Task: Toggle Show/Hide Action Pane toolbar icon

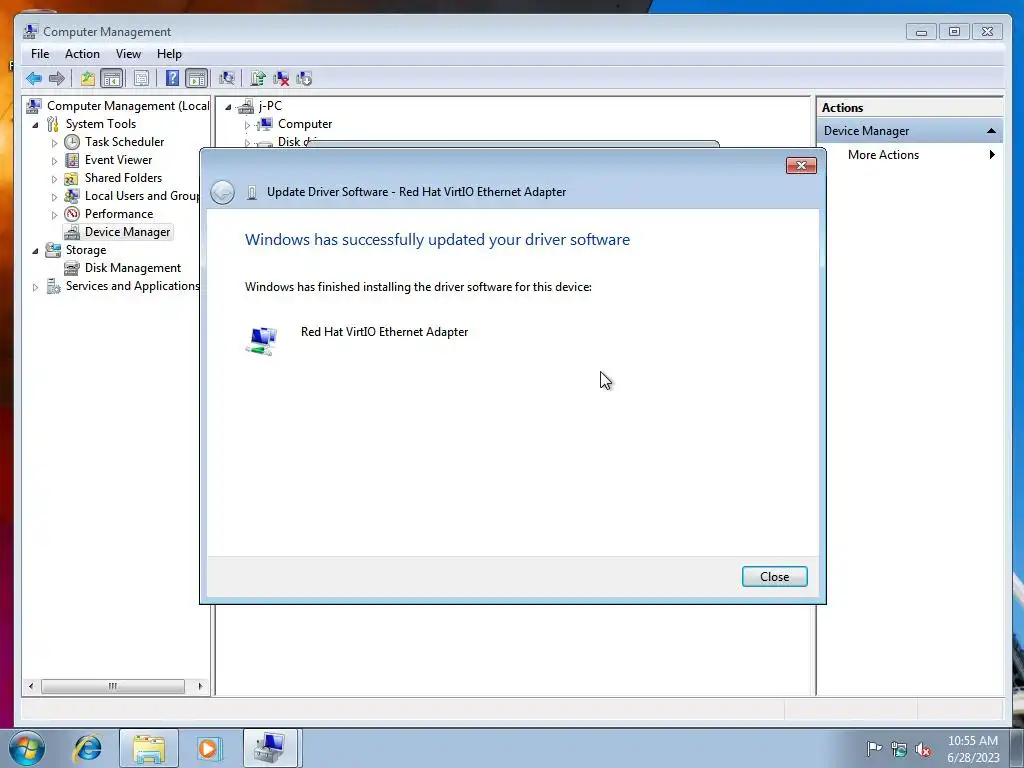Action: 197,79
